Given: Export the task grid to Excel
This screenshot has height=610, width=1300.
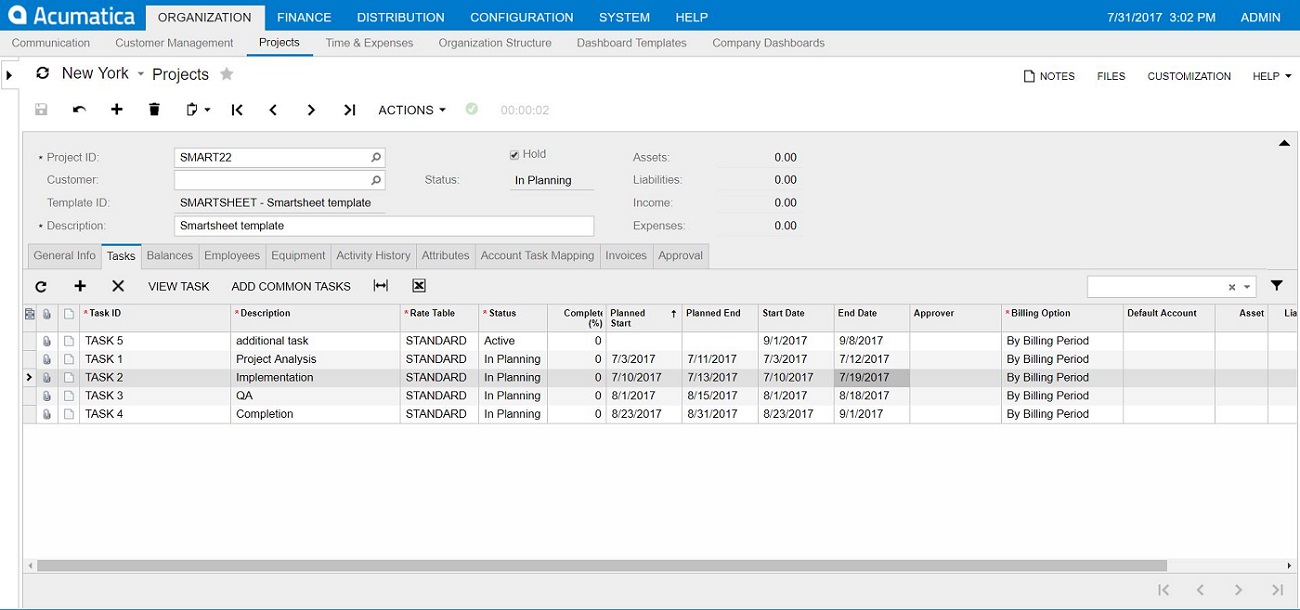Looking at the screenshot, I should (x=417, y=286).
